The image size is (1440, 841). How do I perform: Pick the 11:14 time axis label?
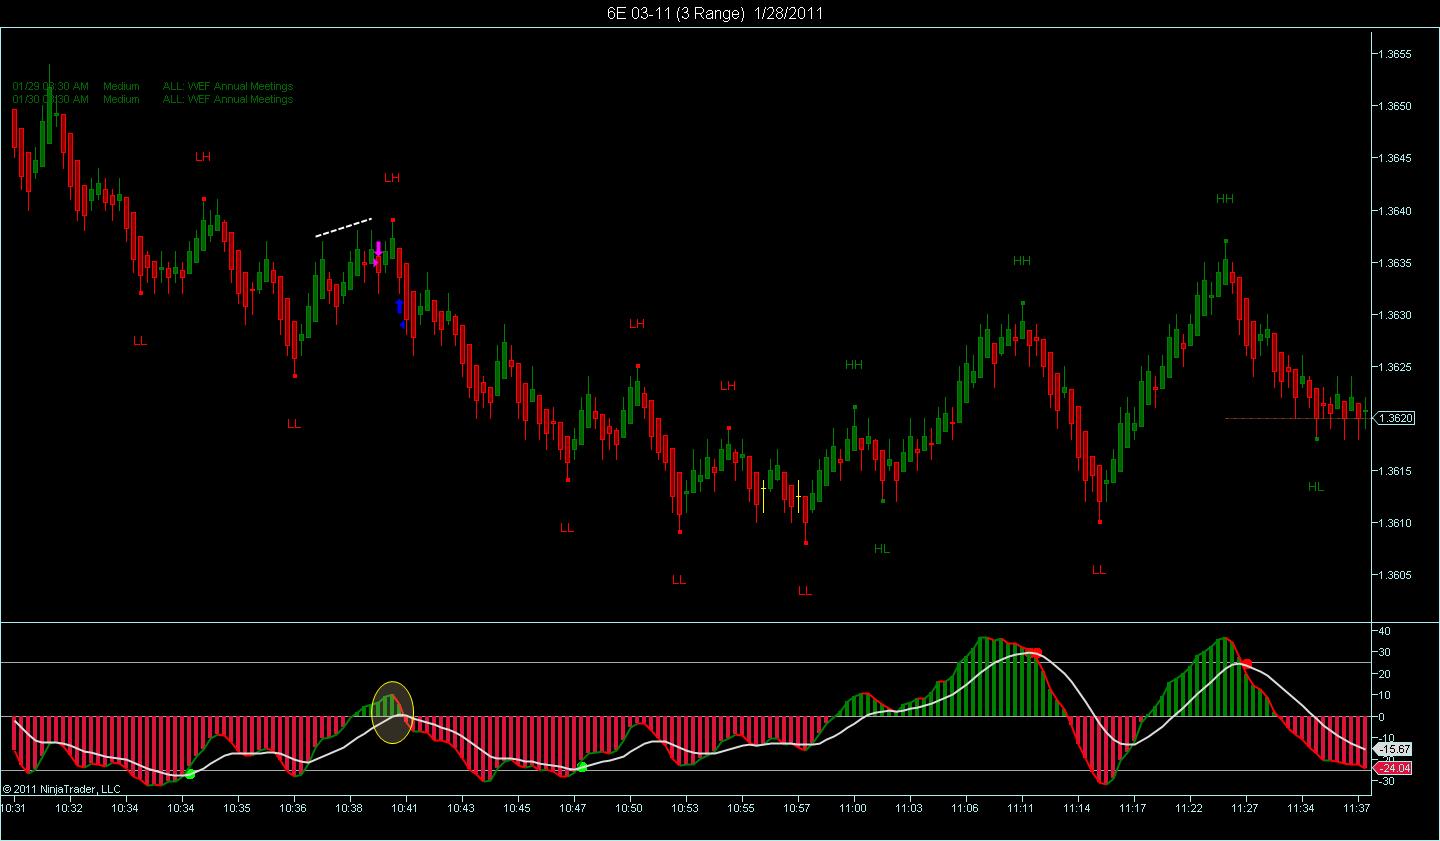click(1078, 807)
